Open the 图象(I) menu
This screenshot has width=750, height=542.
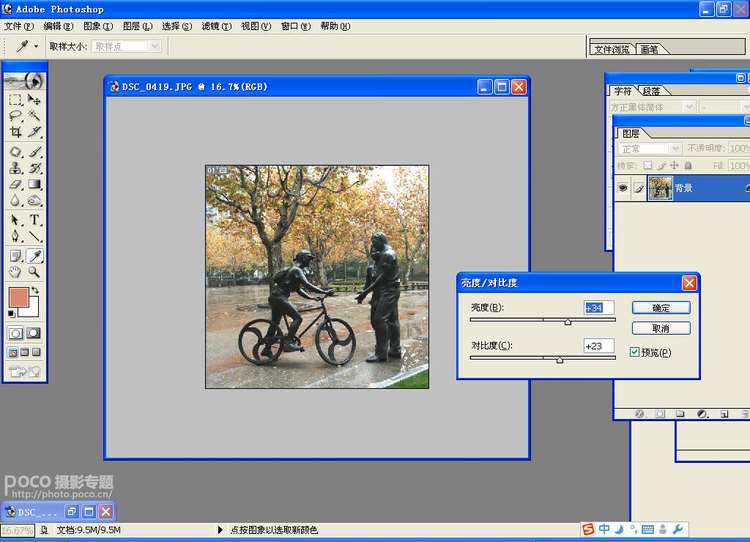coord(98,26)
